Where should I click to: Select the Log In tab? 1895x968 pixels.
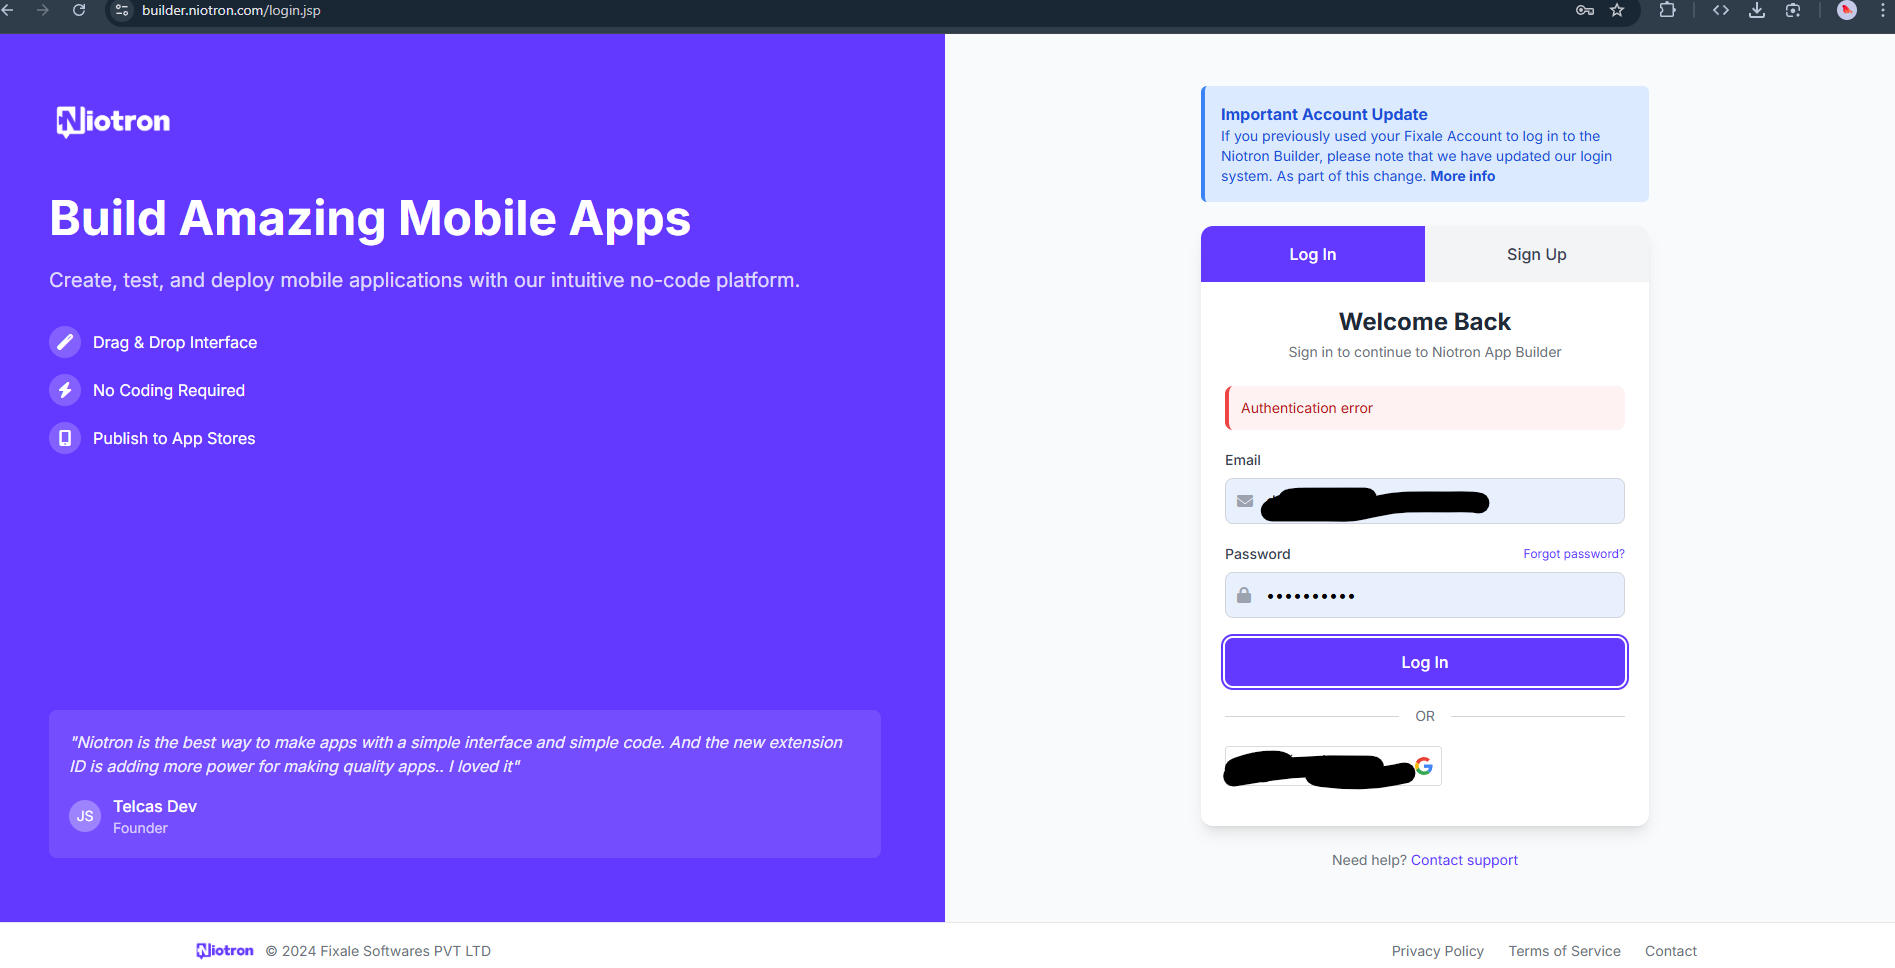coord(1312,254)
